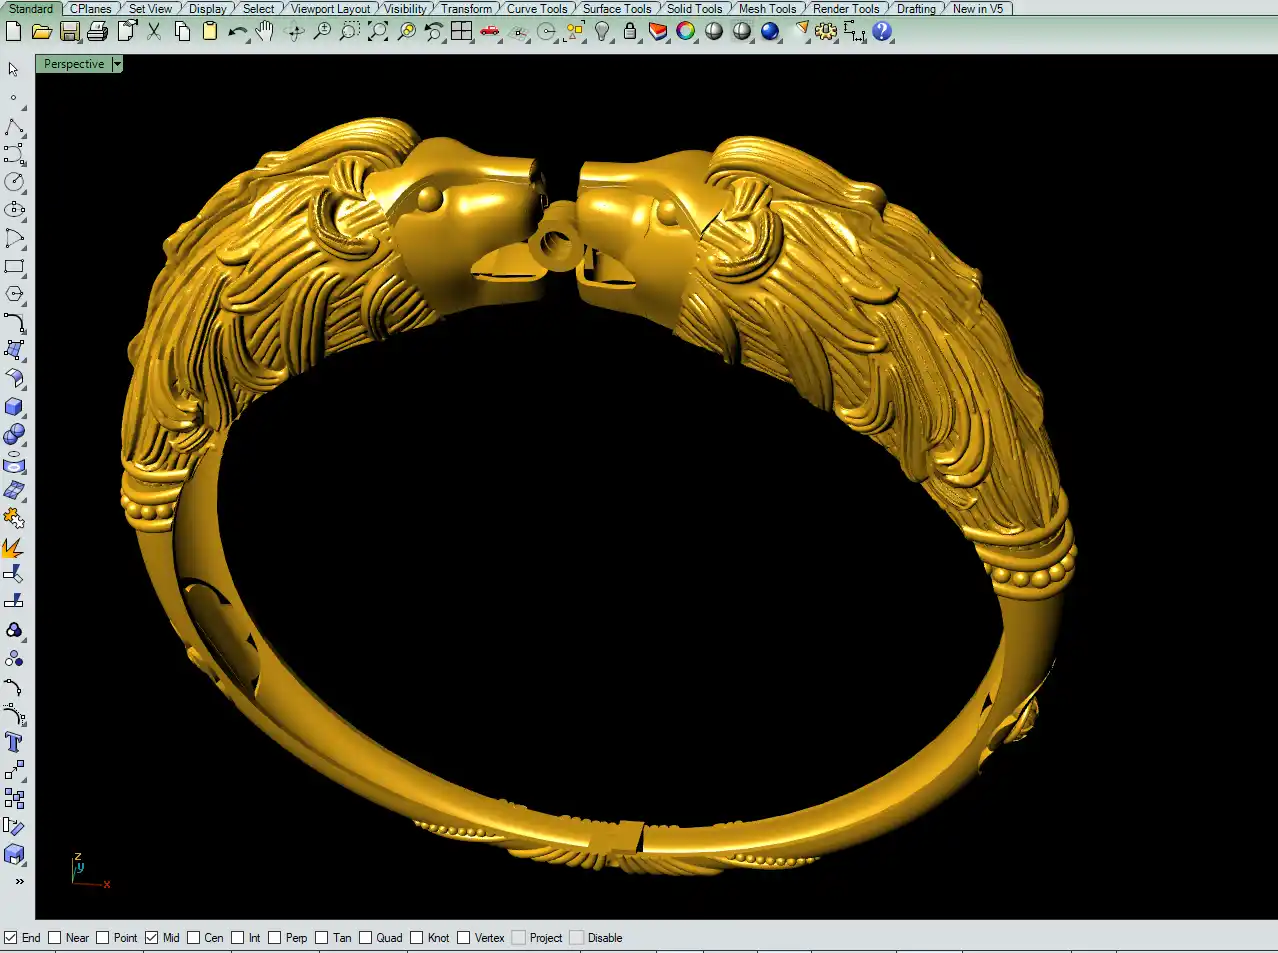Open the Perspective viewport dropdown arrow
This screenshot has height=953, width=1278.
(x=117, y=64)
